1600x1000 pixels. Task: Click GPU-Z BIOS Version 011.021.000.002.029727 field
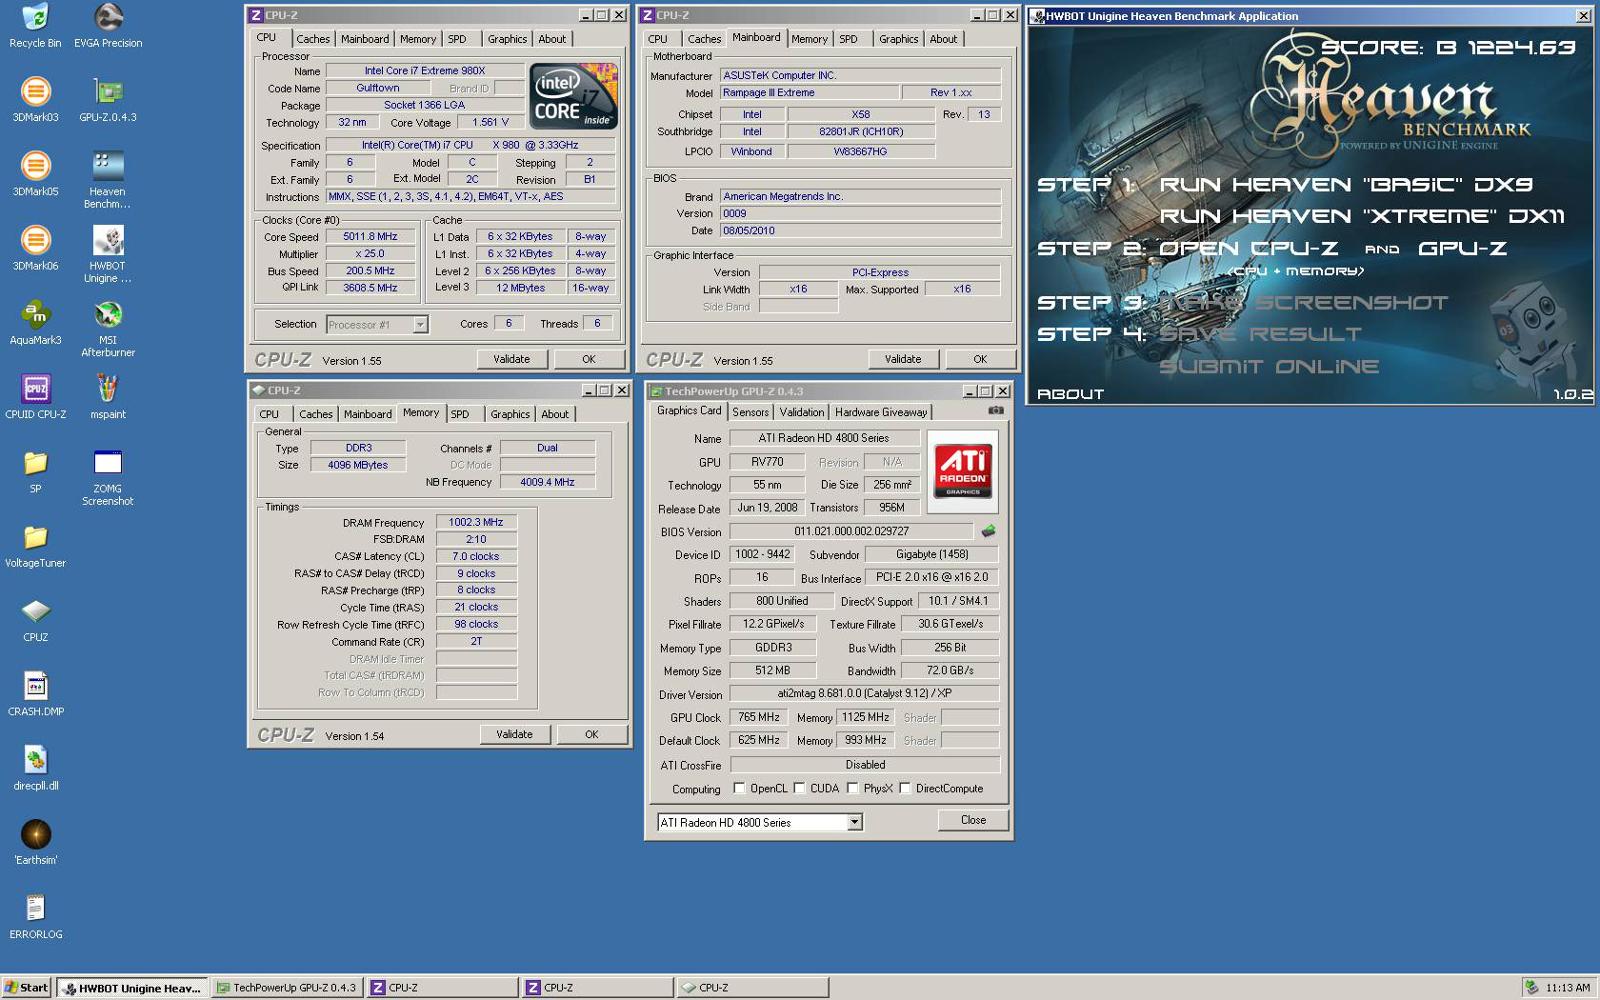851,531
